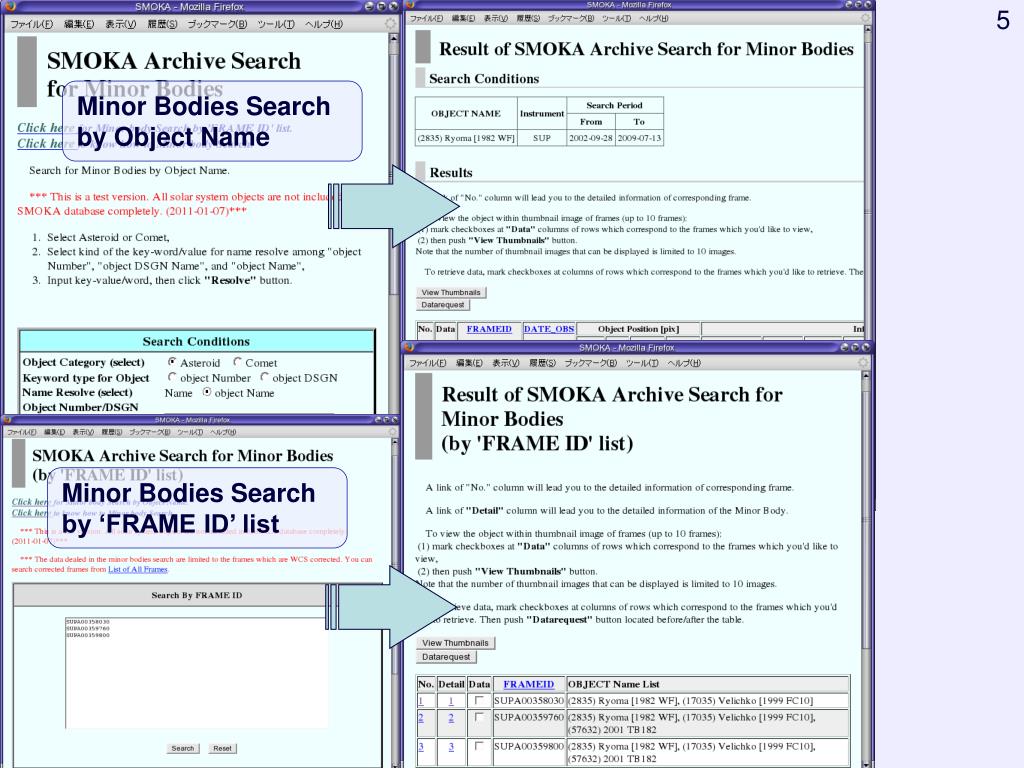Check the Data box for frame SUPA00358030

[479, 700]
